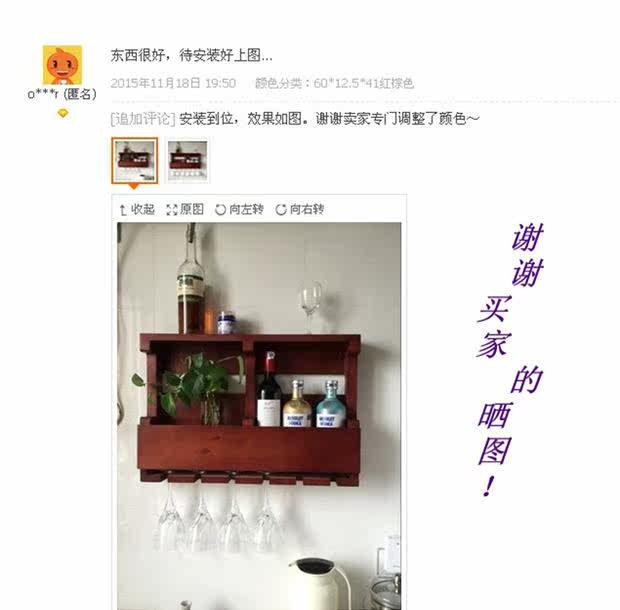Screen dimensions: 620x610
Task: Click the purple 谢谢买家的晒图 caption
Action: point(510,360)
